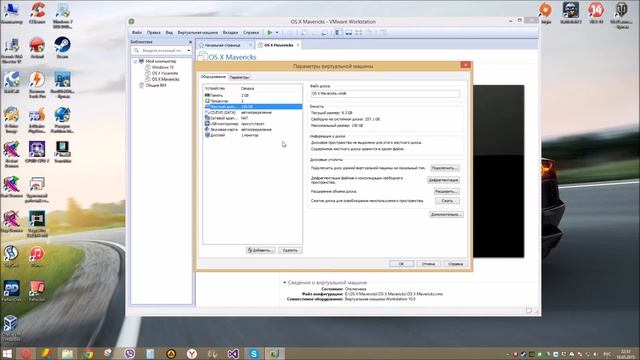The image size is (640, 360).
Task: Open the iTunes desktop shortcut
Action: [x=37, y=257]
